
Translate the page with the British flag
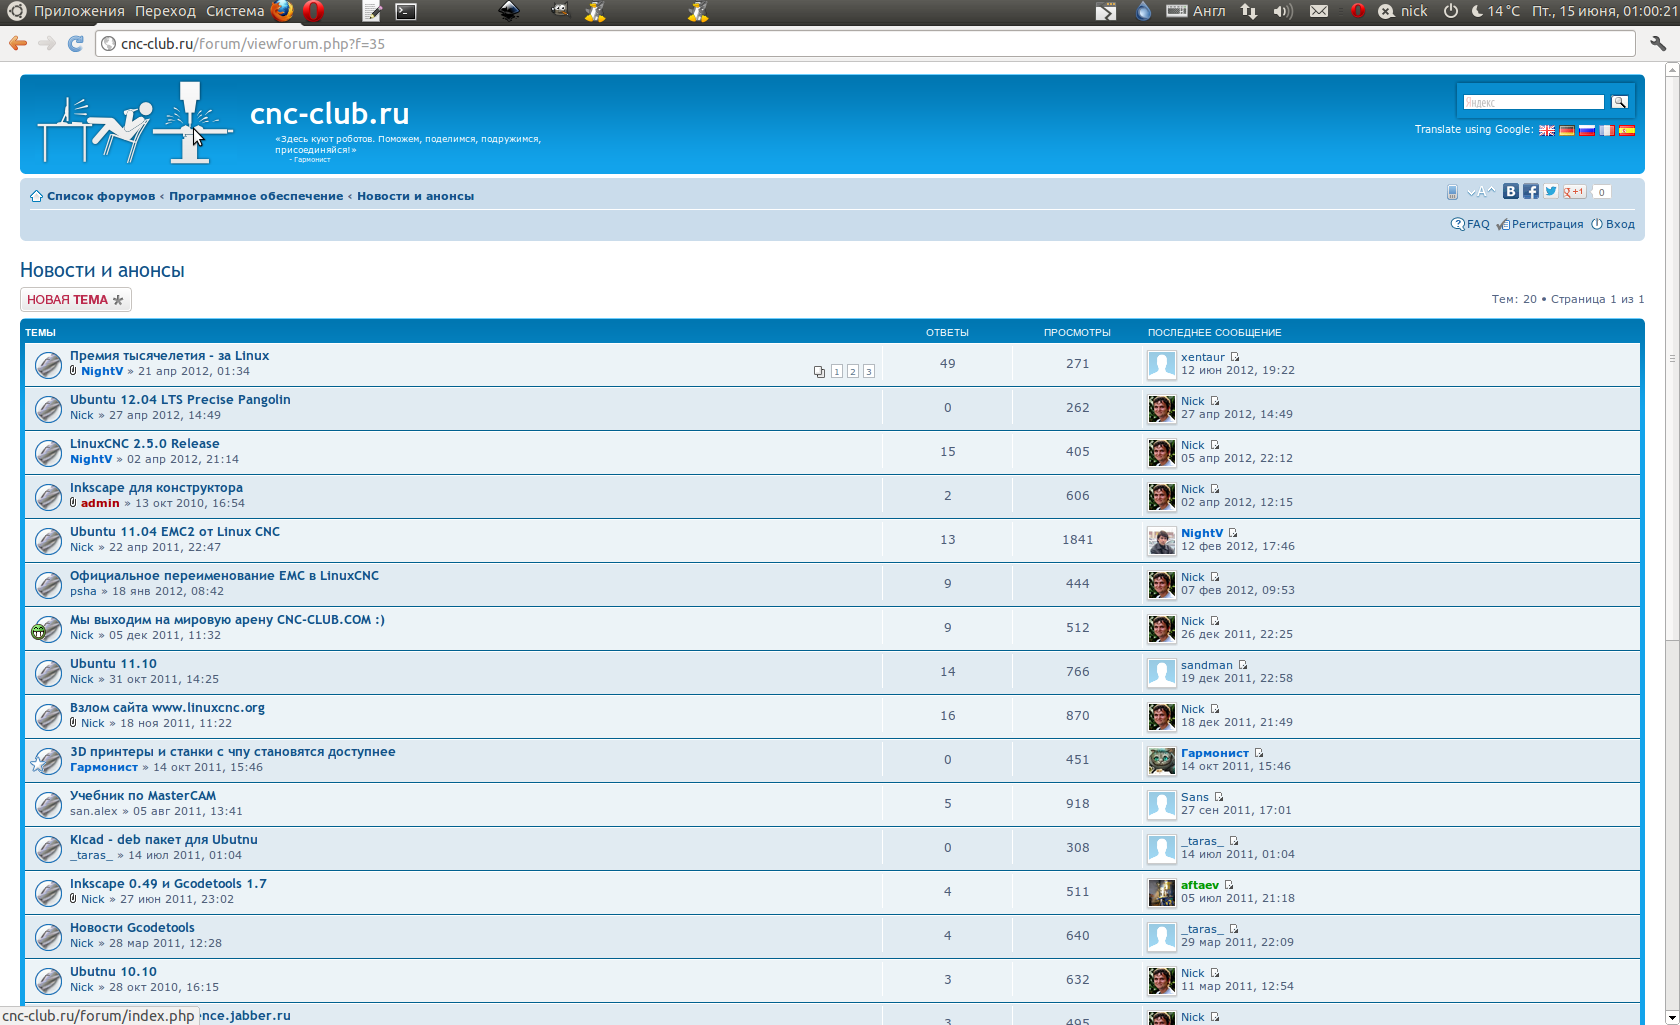(1547, 130)
